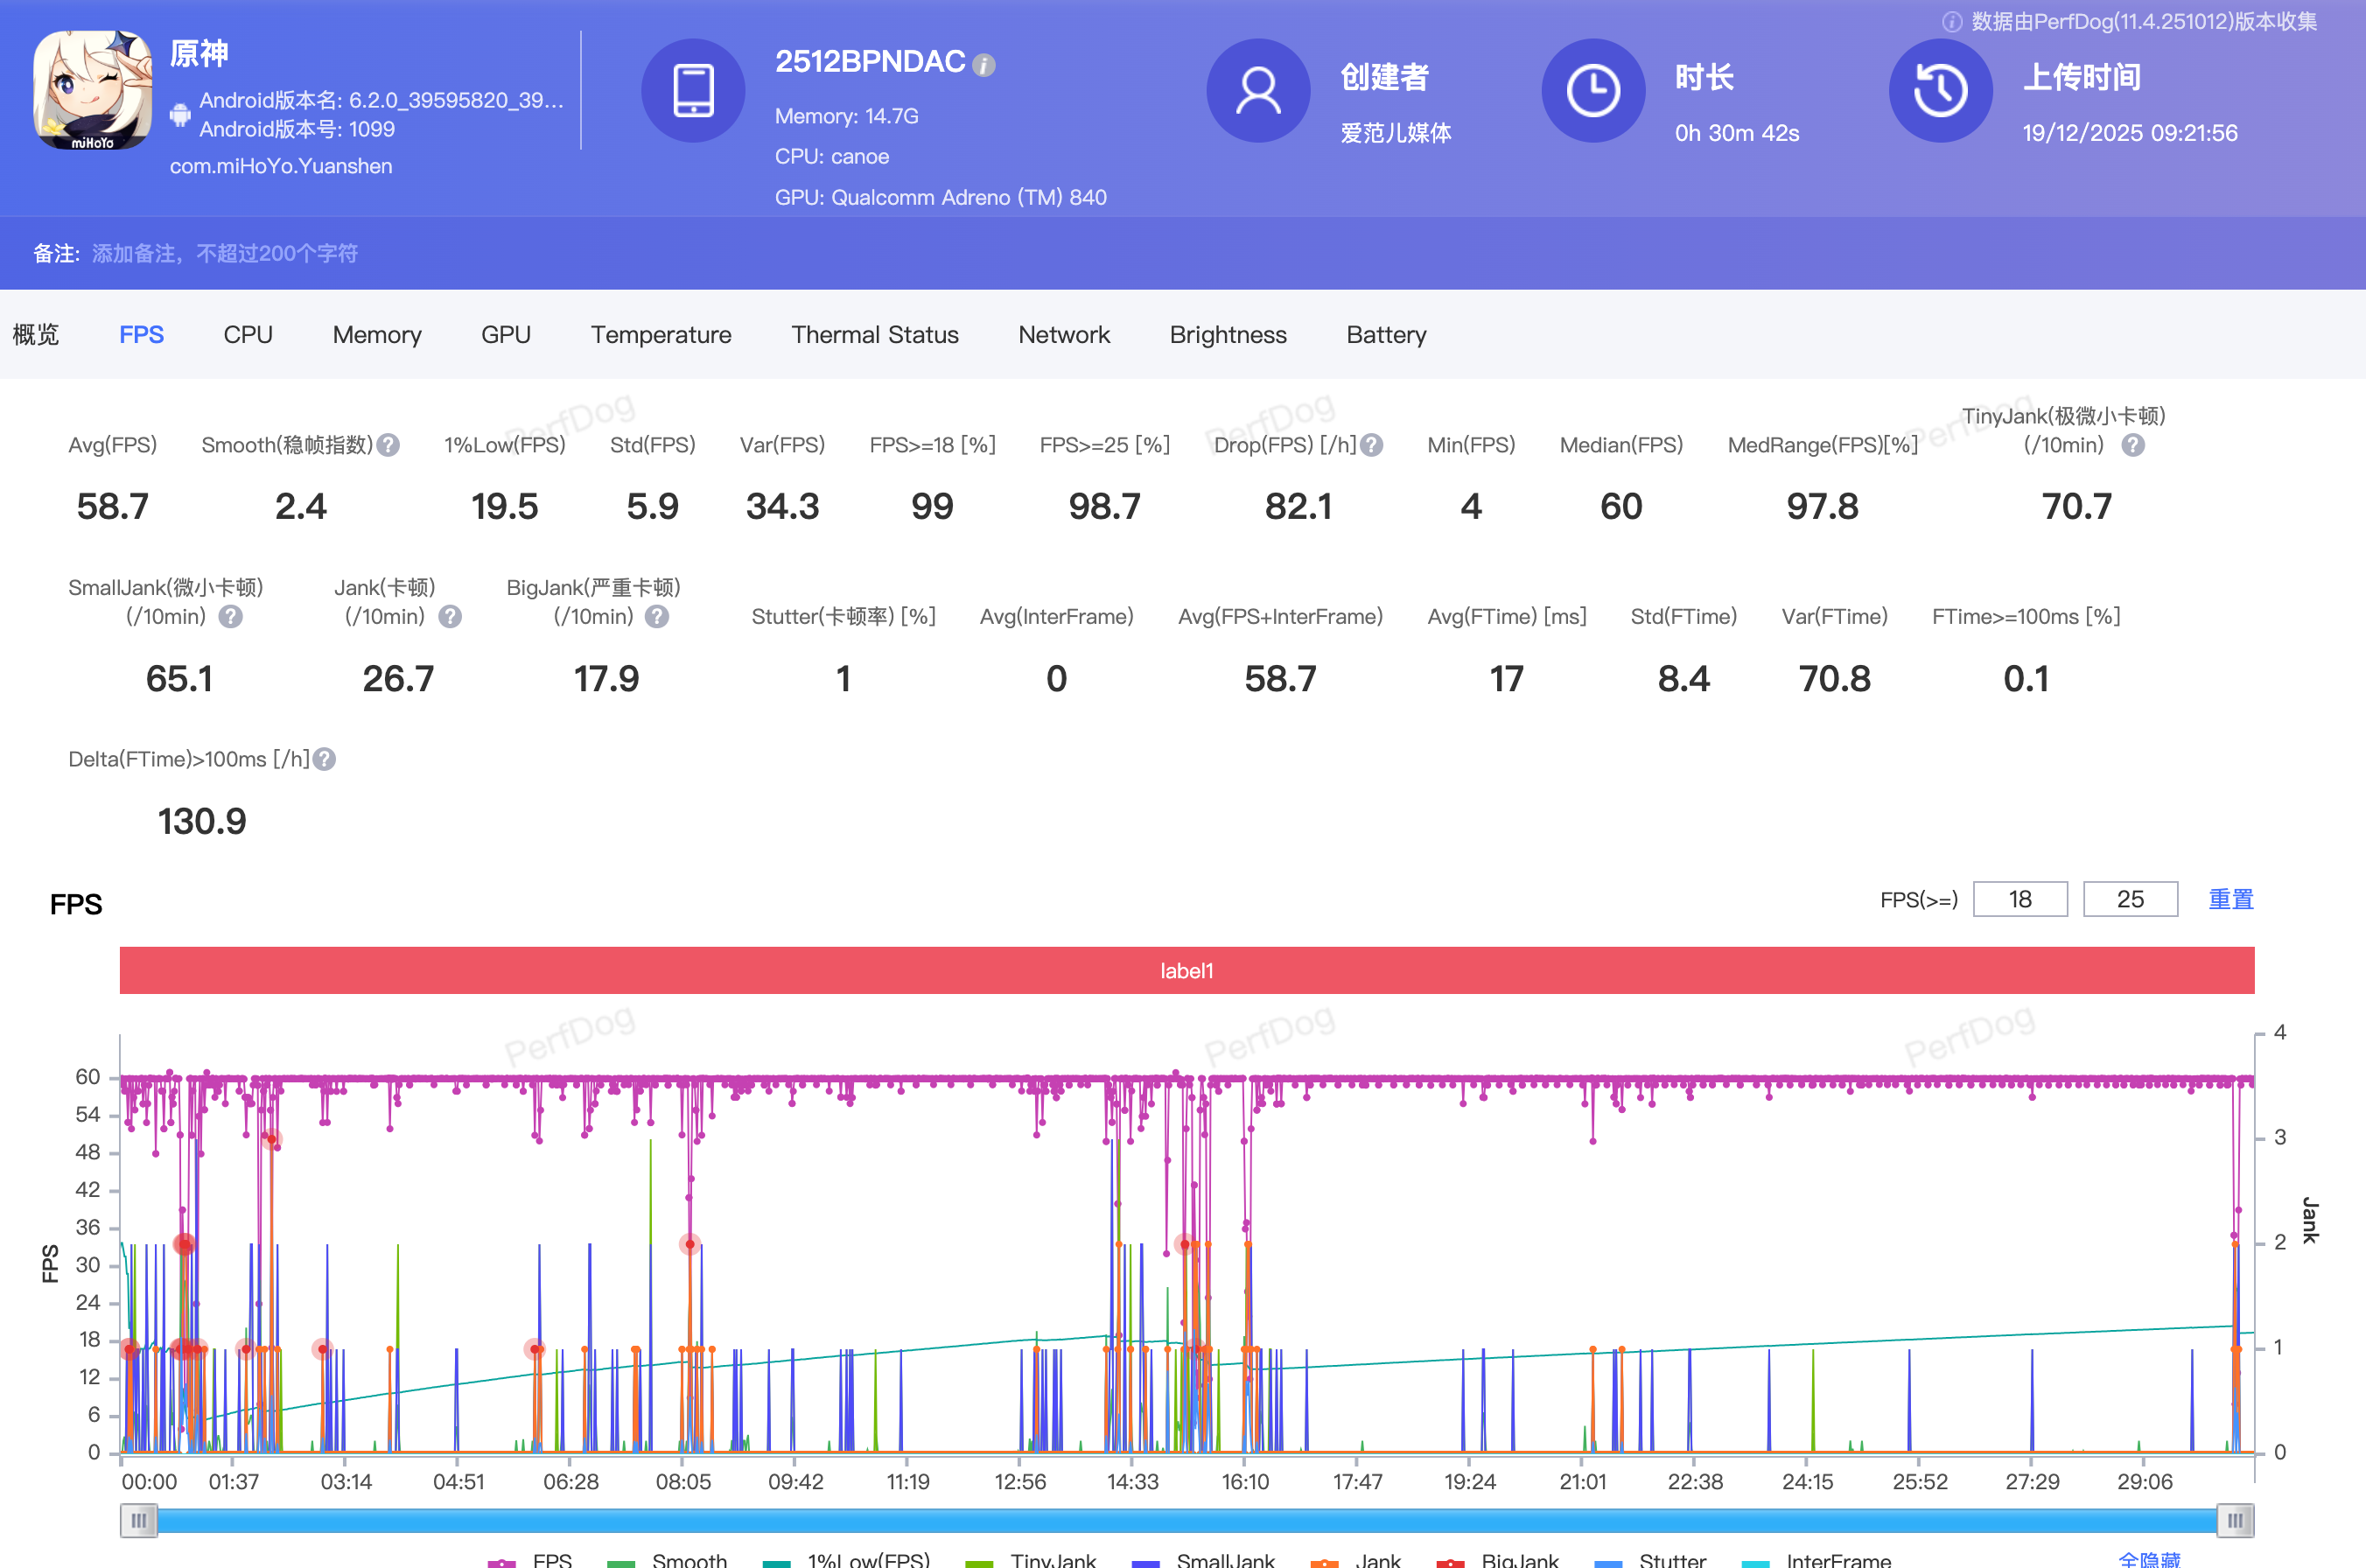Grab the left timeline range slider handle
This screenshot has width=2366, height=1568.
pos(138,1521)
